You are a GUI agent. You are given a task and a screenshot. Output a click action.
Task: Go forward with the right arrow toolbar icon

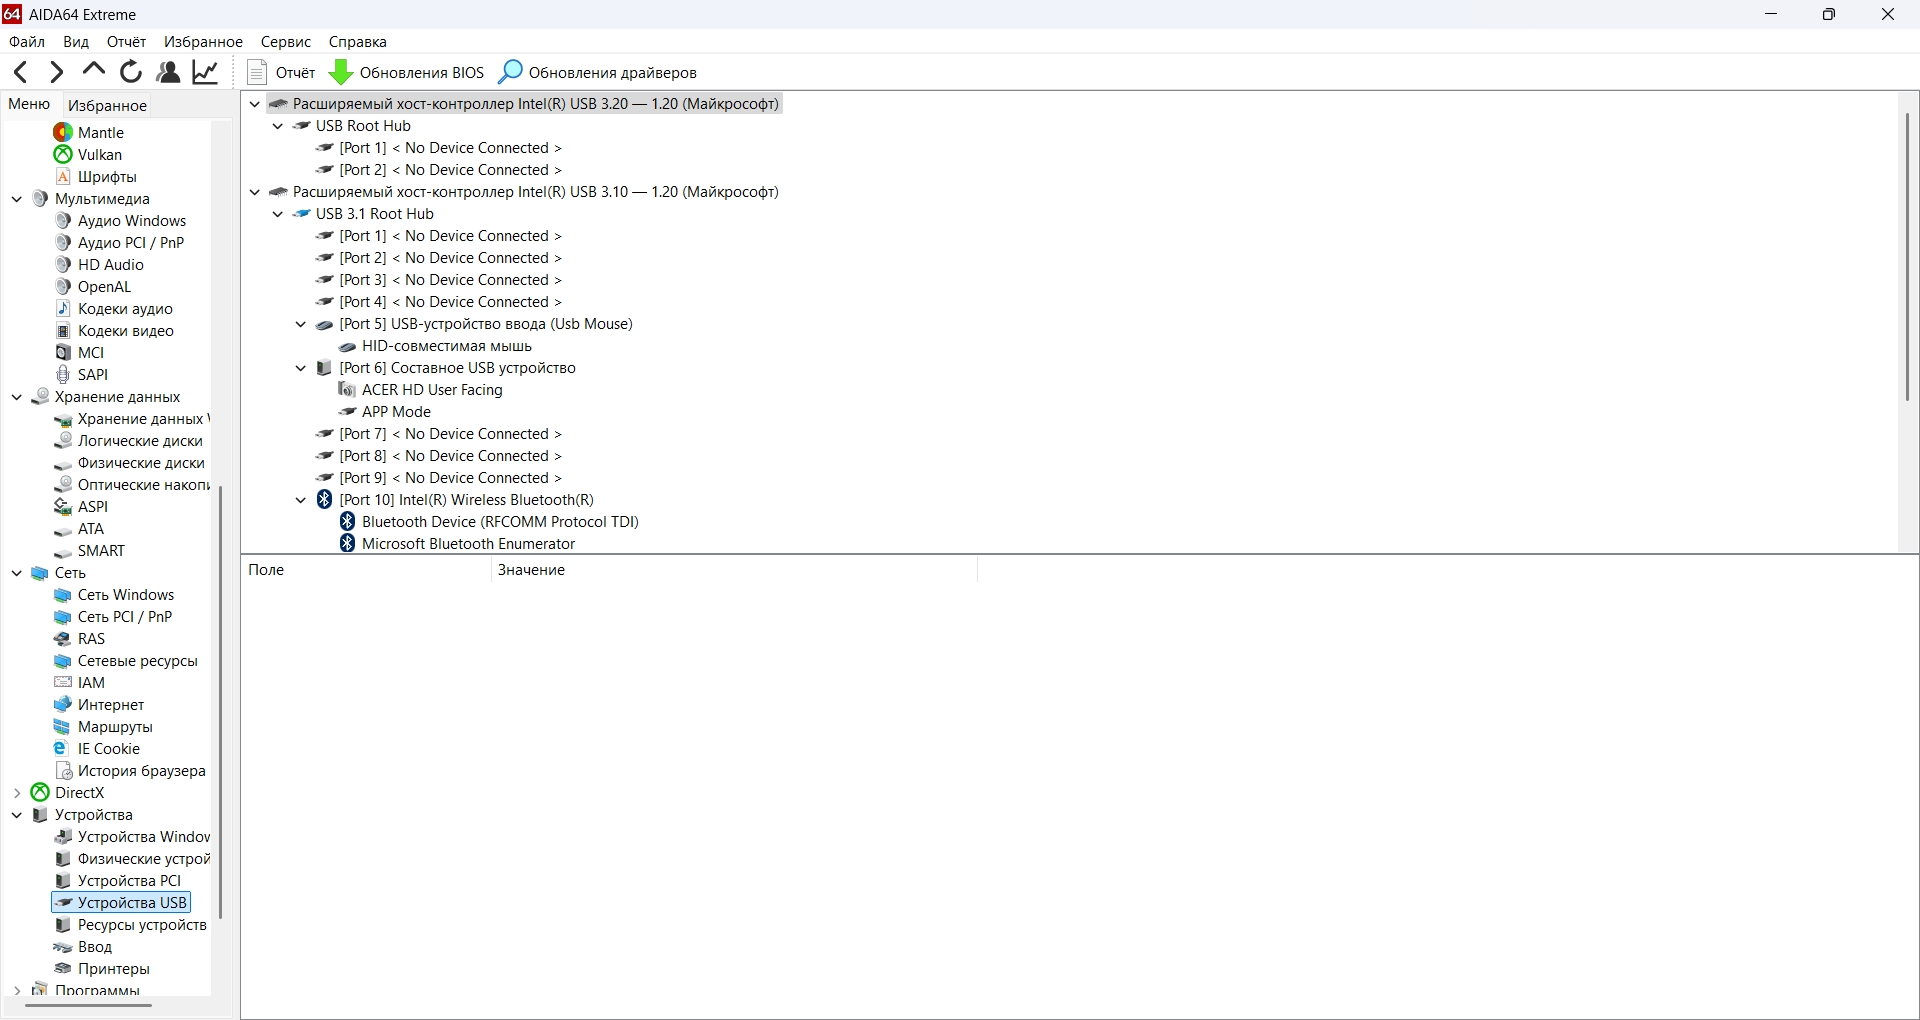[x=57, y=72]
